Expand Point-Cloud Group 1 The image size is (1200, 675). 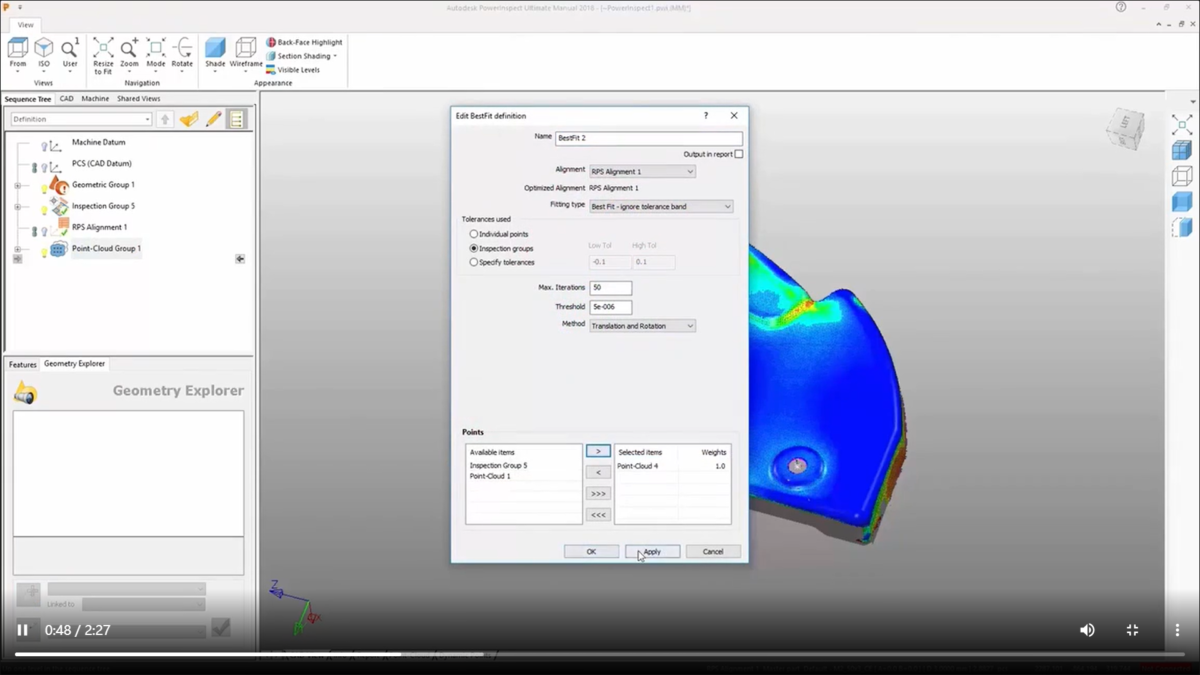coord(17,249)
